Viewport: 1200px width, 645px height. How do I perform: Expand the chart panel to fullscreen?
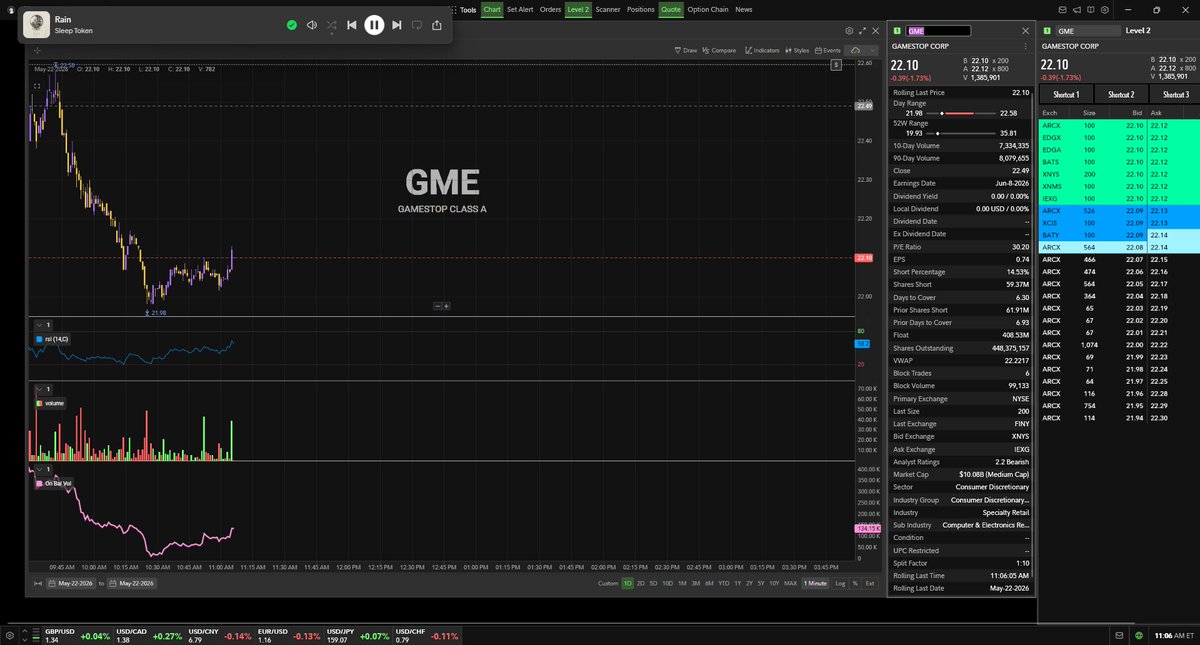click(x=863, y=31)
